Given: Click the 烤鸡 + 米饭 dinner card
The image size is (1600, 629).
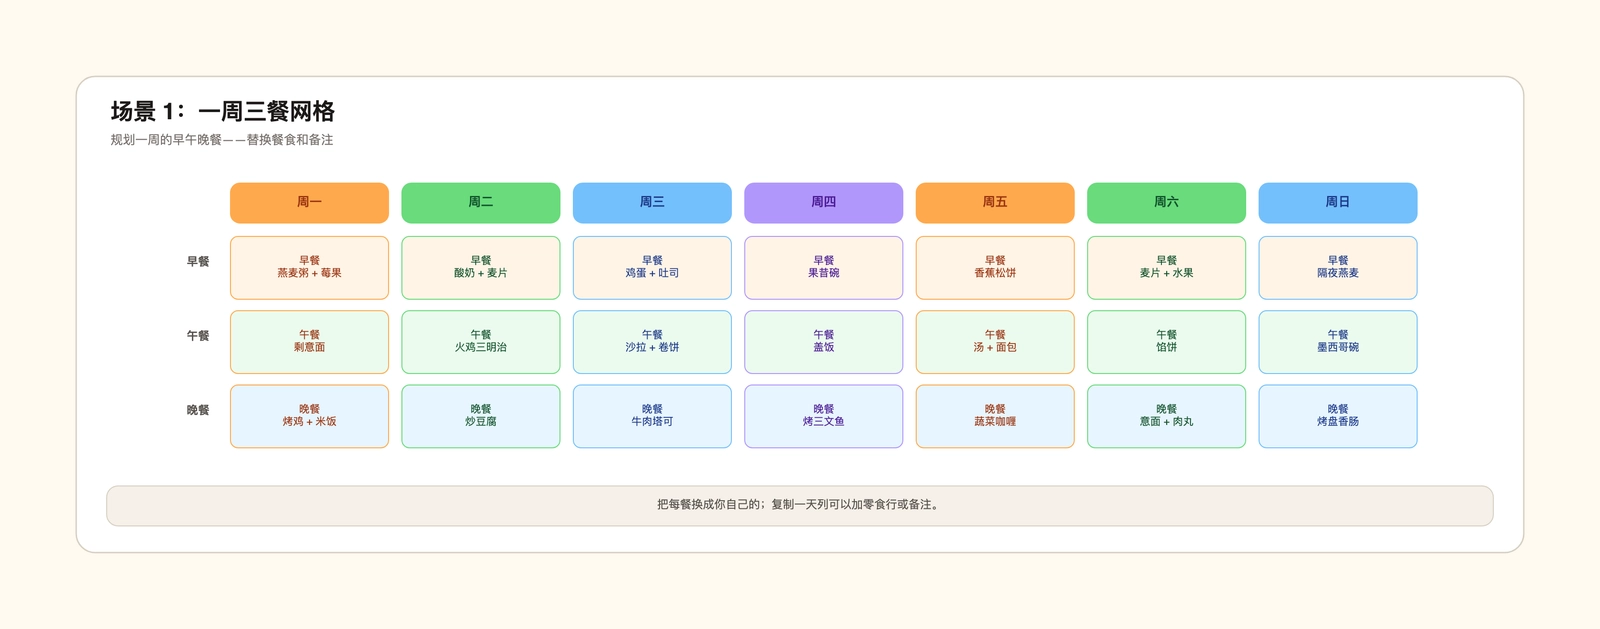Looking at the screenshot, I should (x=309, y=416).
